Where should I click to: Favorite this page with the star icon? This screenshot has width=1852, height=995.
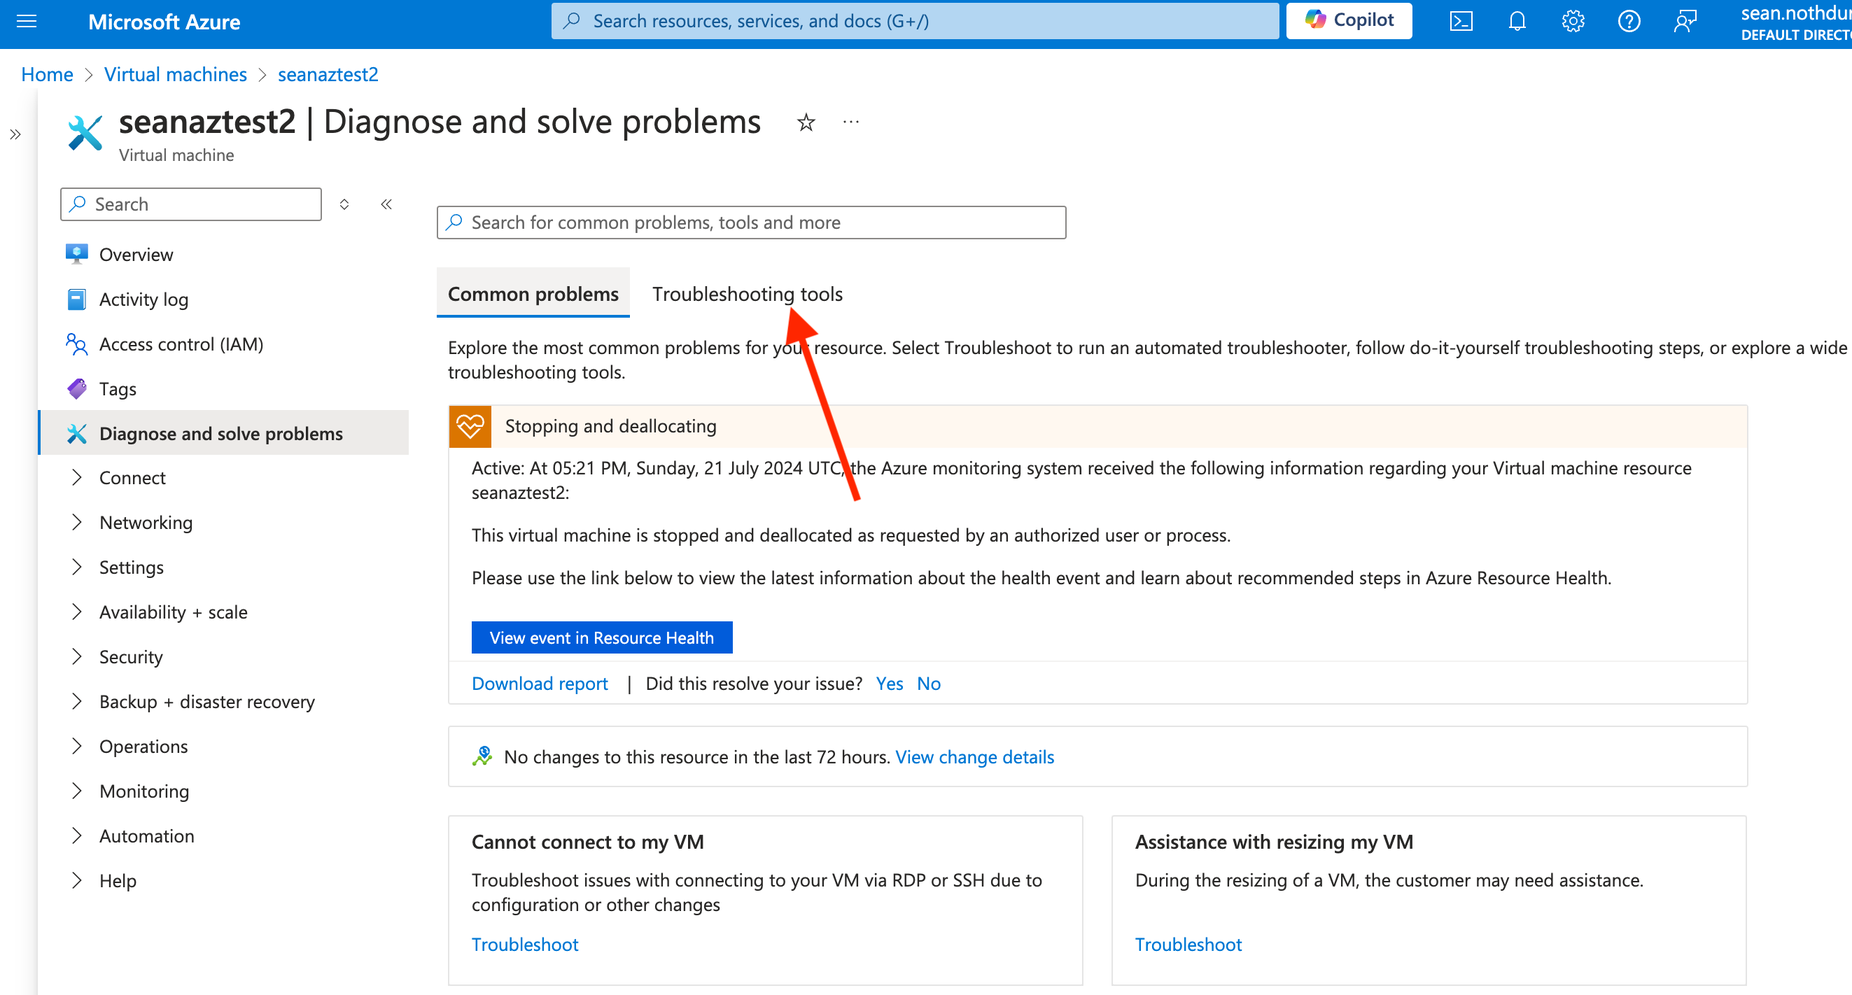(806, 122)
